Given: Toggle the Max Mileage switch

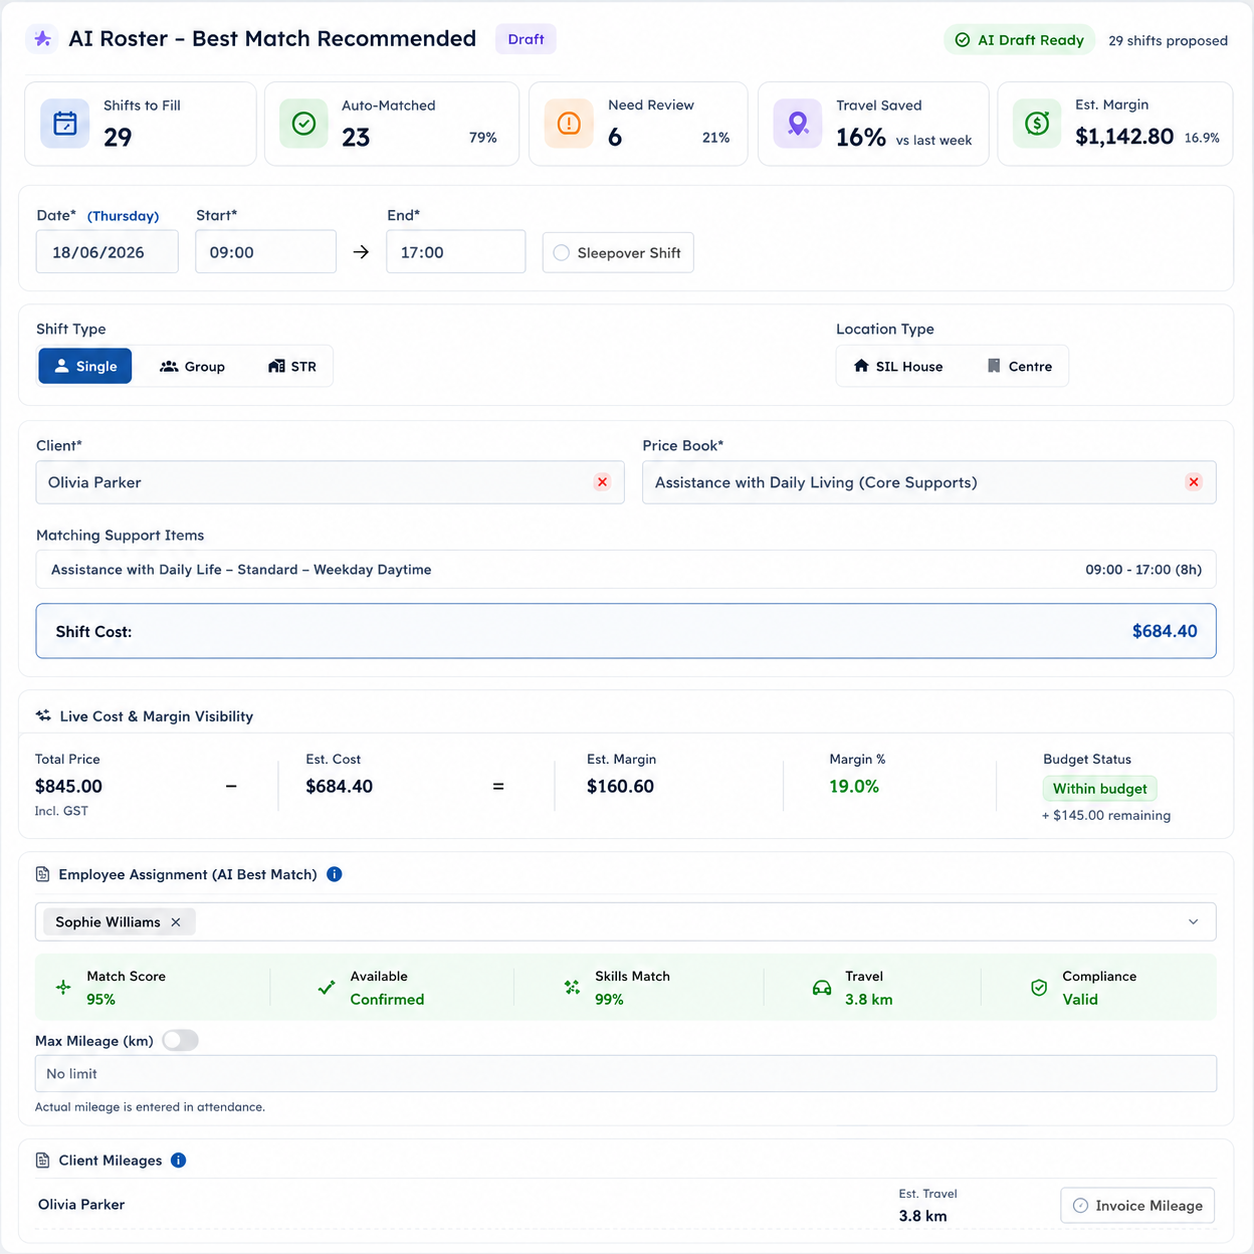Looking at the screenshot, I should tap(180, 1041).
